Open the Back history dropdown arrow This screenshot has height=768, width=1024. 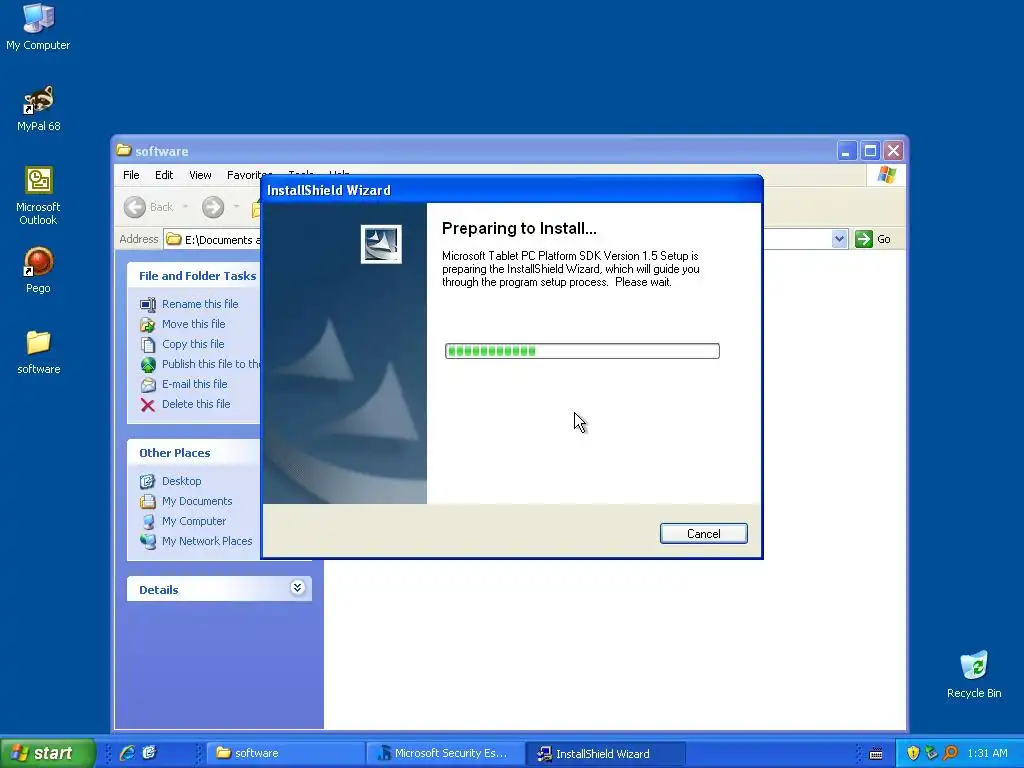185,207
